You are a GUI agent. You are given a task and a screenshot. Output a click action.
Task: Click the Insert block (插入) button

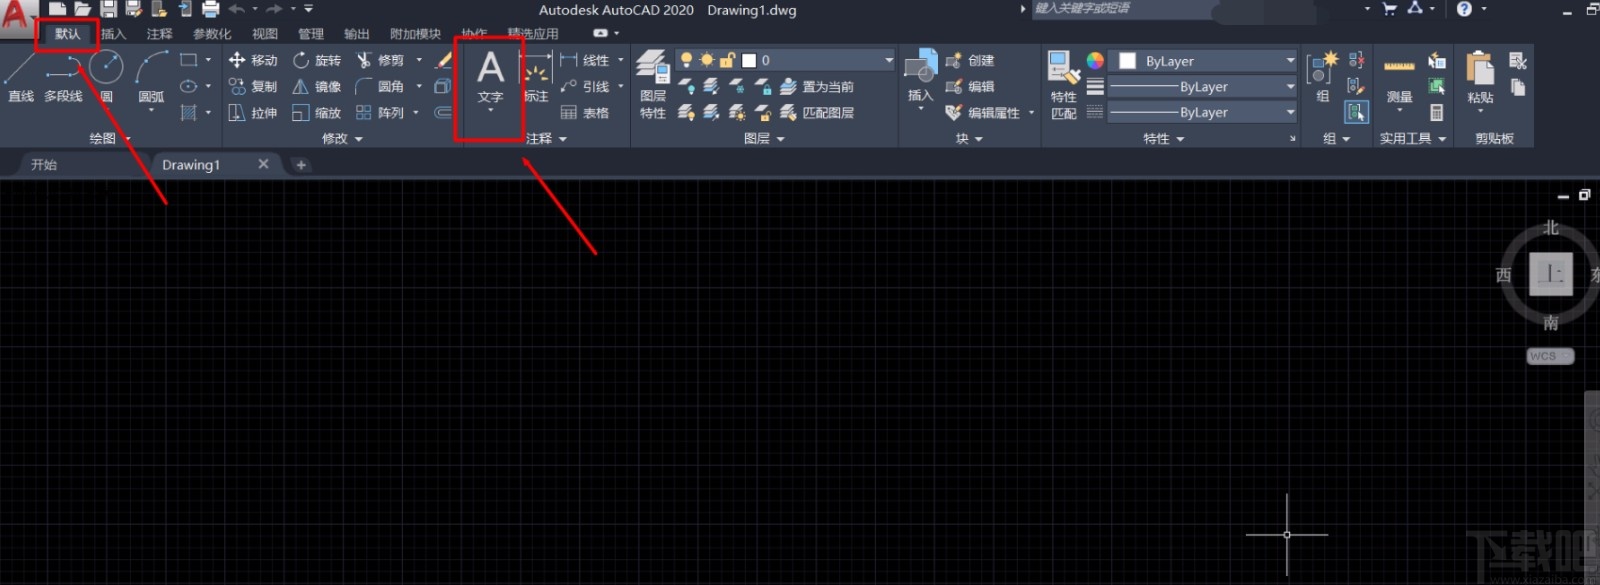coord(920,78)
